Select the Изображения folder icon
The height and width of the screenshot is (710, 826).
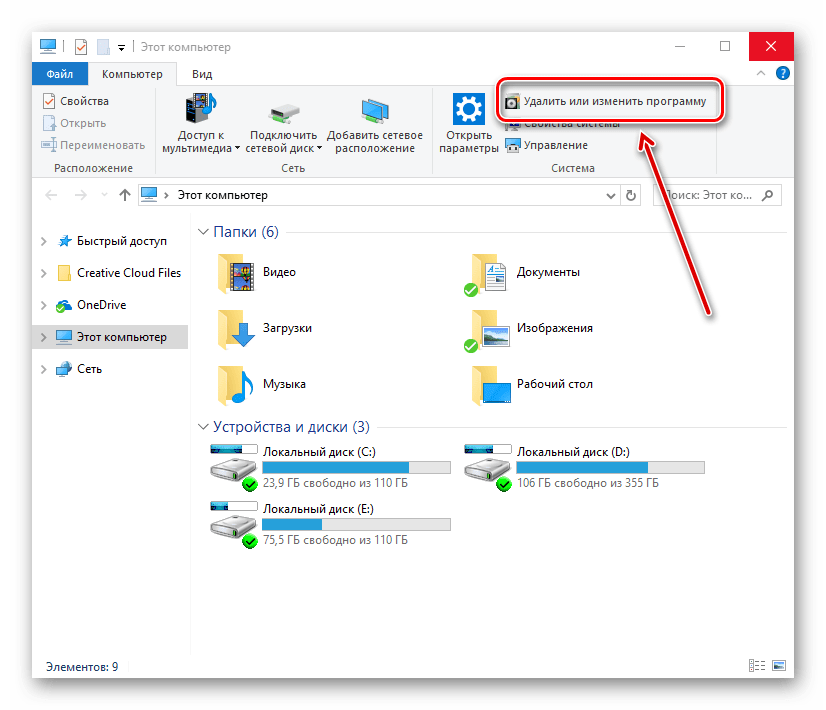click(x=487, y=331)
